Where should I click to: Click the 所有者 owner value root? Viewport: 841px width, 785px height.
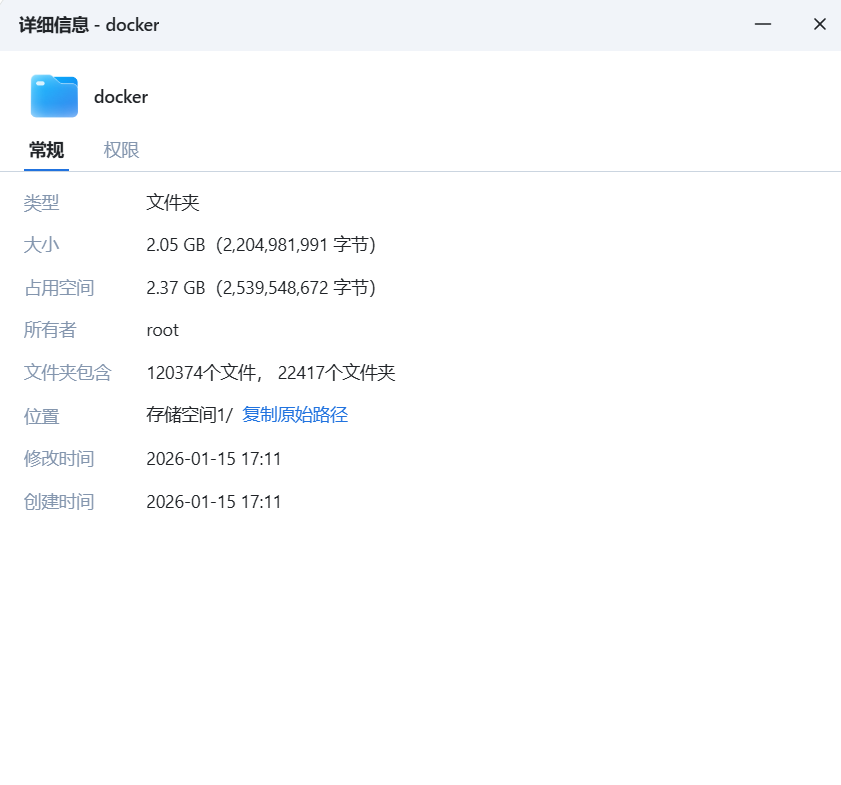[162, 329]
